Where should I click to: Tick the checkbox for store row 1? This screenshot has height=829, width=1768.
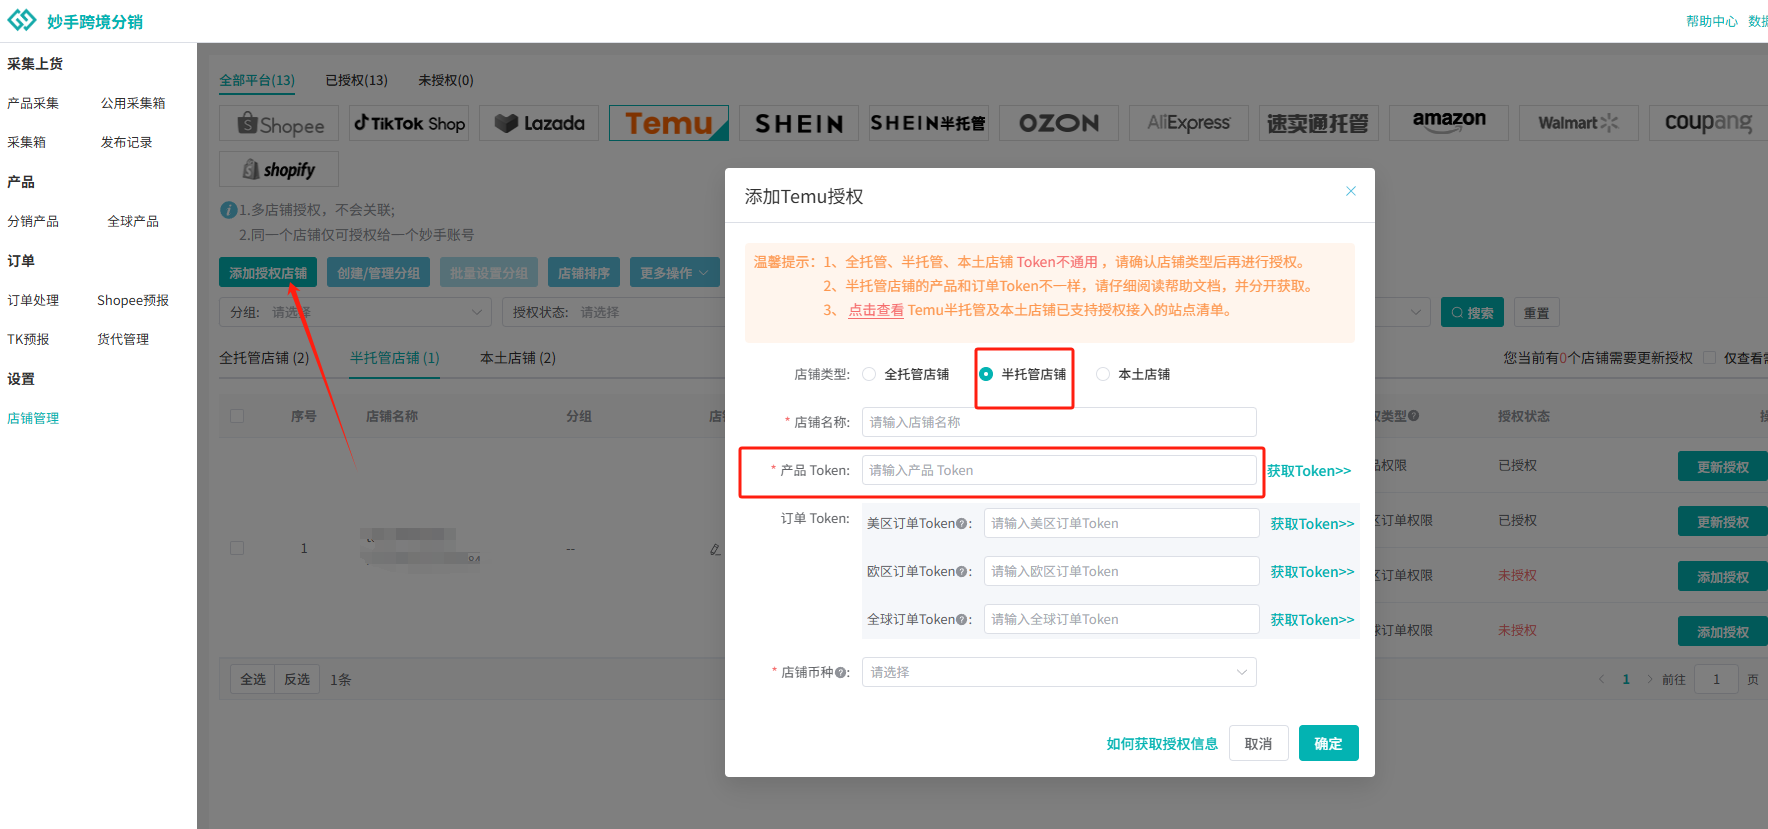[237, 548]
